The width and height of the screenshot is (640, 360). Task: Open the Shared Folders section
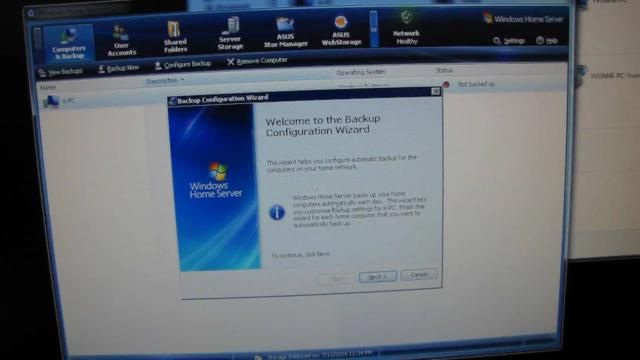(175, 37)
